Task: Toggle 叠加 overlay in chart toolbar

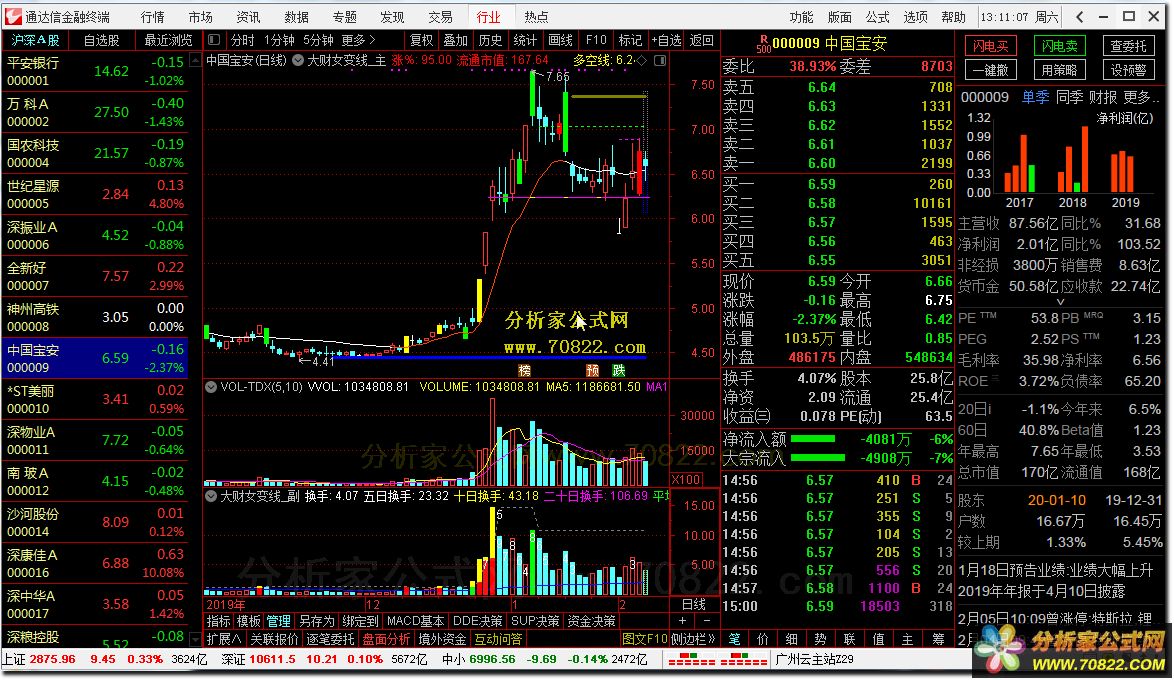Action: [x=455, y=40]
